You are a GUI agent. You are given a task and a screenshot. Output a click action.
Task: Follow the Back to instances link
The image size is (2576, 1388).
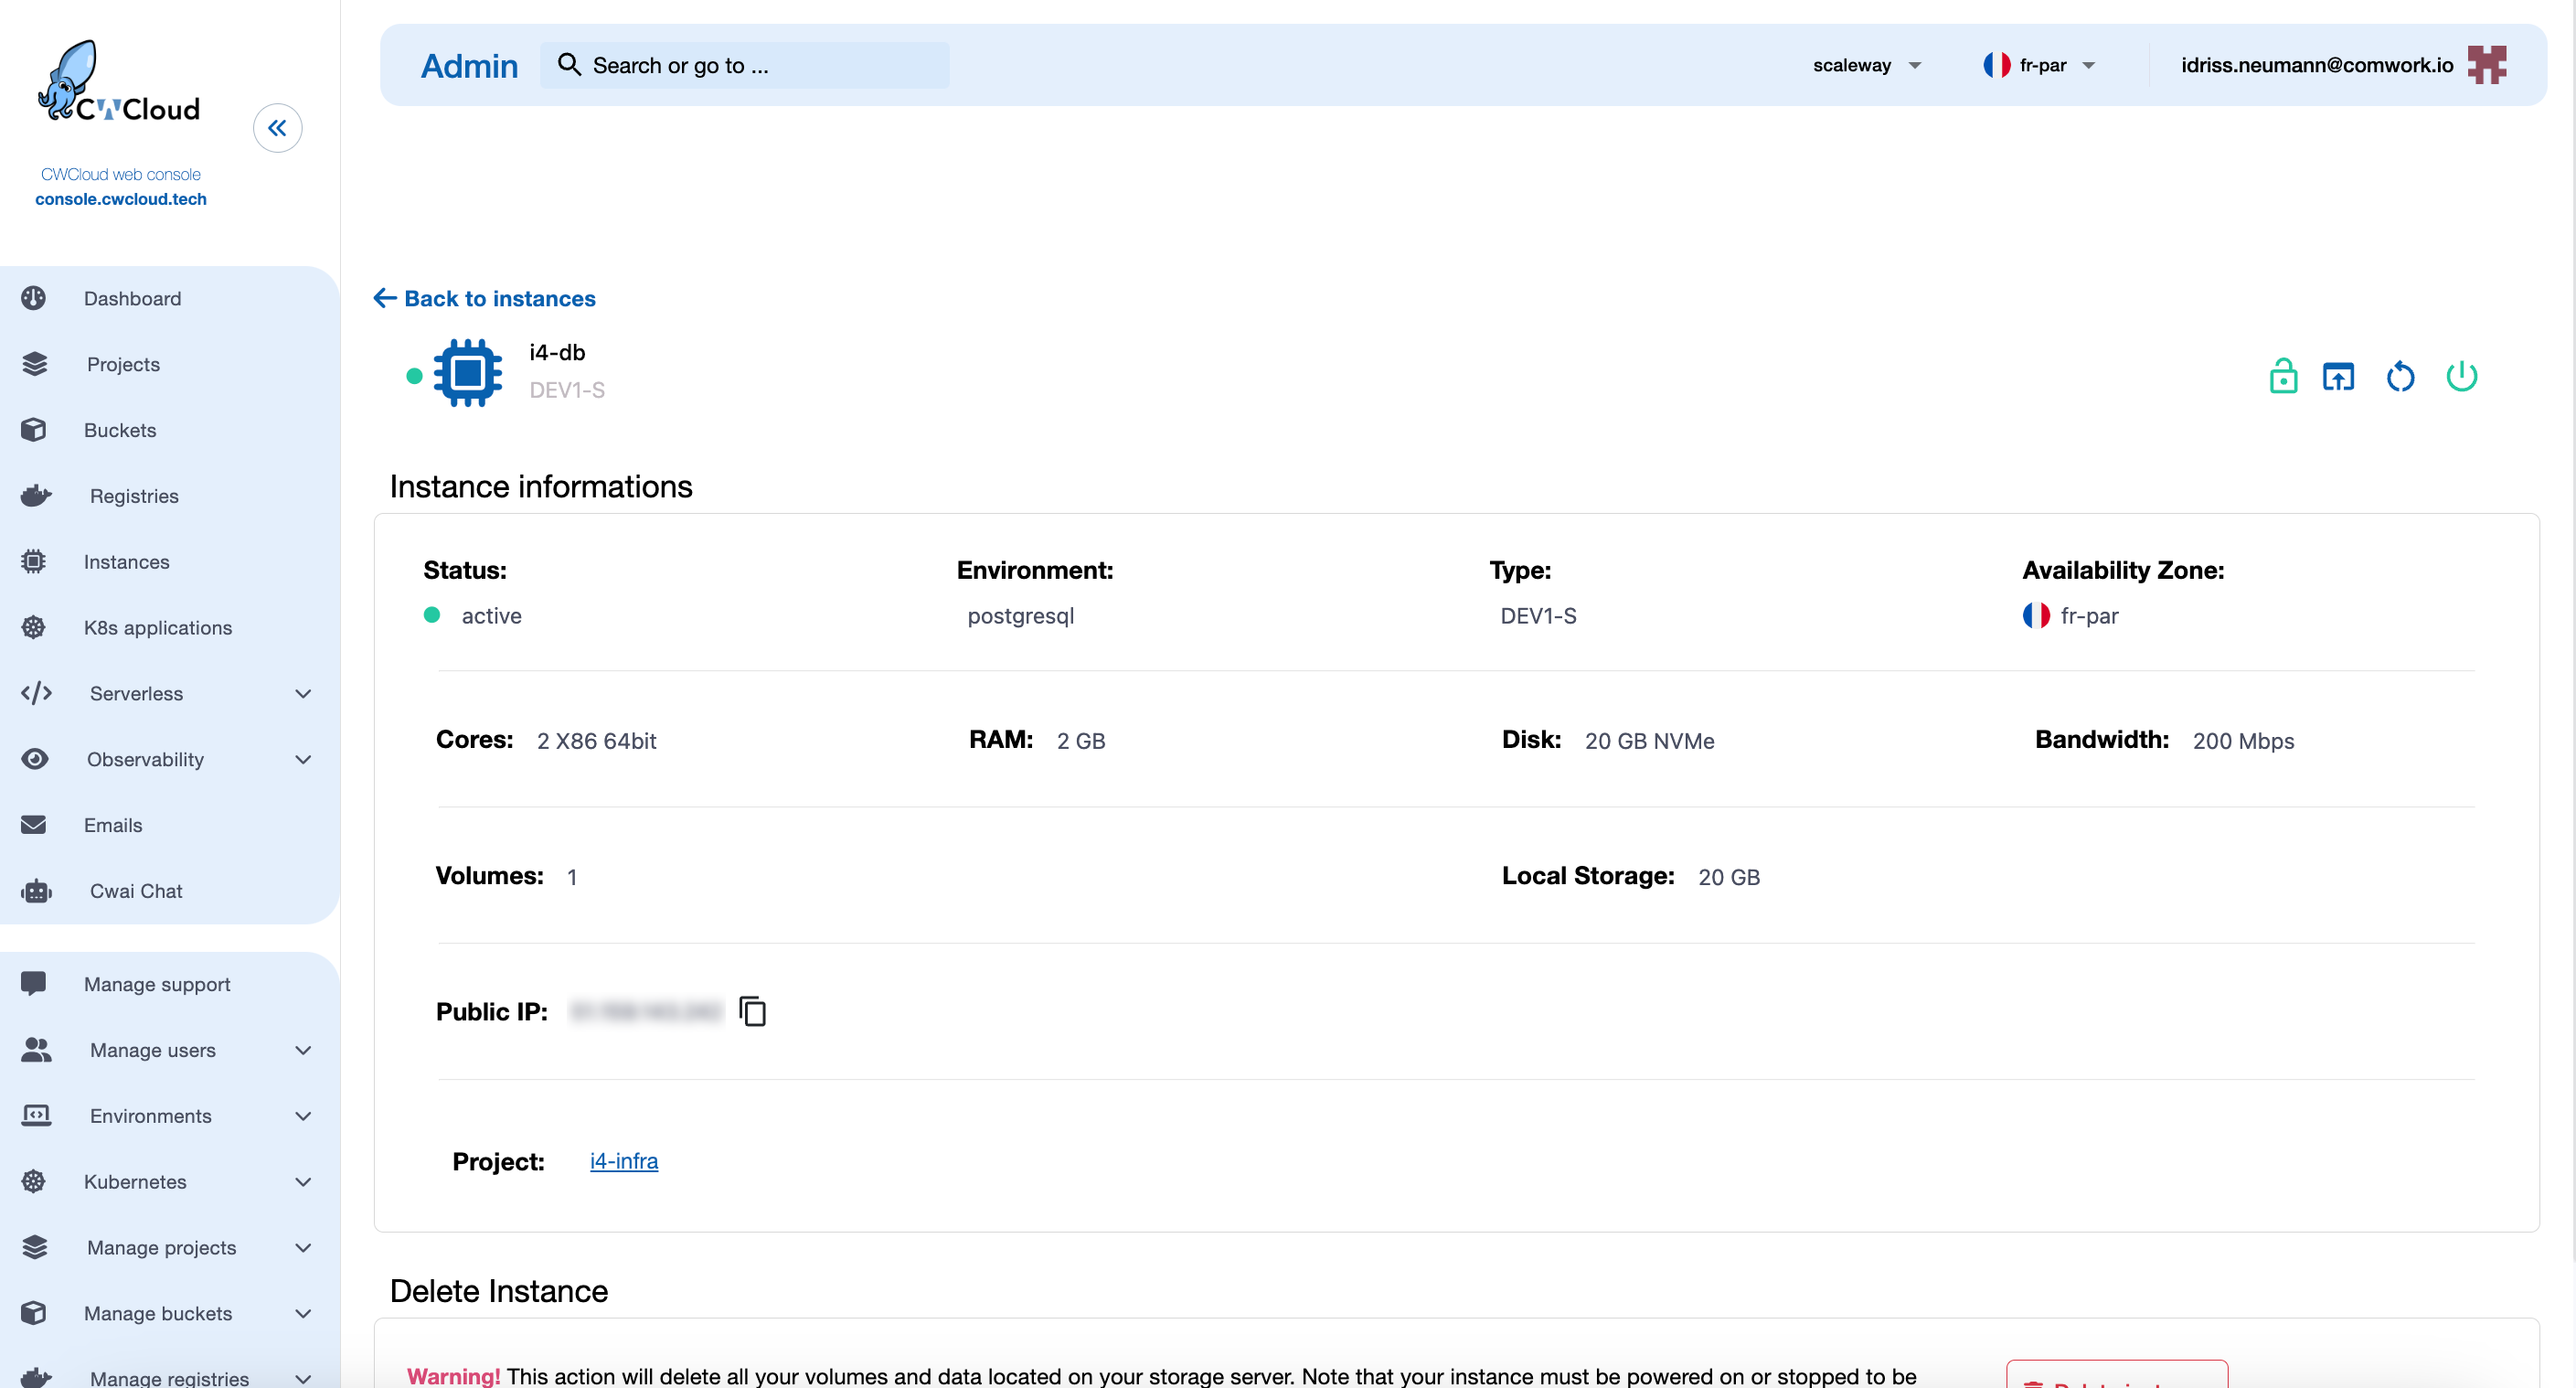click(484, 298)
